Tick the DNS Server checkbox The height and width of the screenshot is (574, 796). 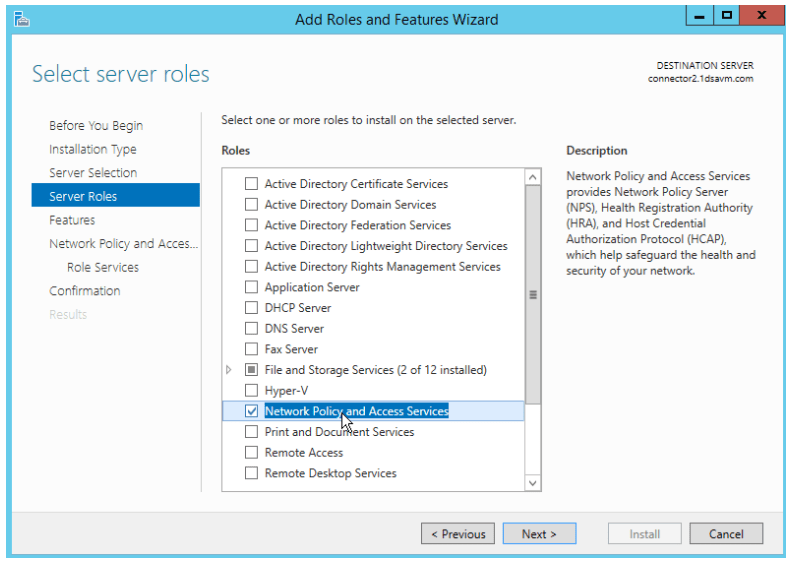click(251, 329)
